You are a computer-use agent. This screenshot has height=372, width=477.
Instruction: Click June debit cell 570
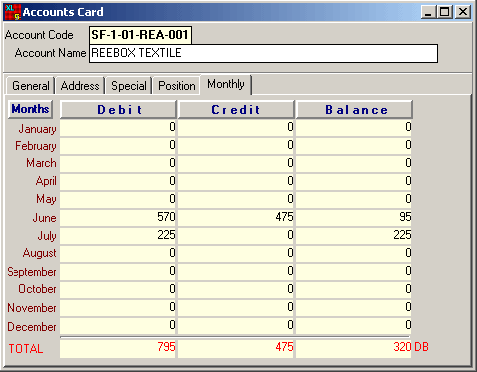coord(118,217)
